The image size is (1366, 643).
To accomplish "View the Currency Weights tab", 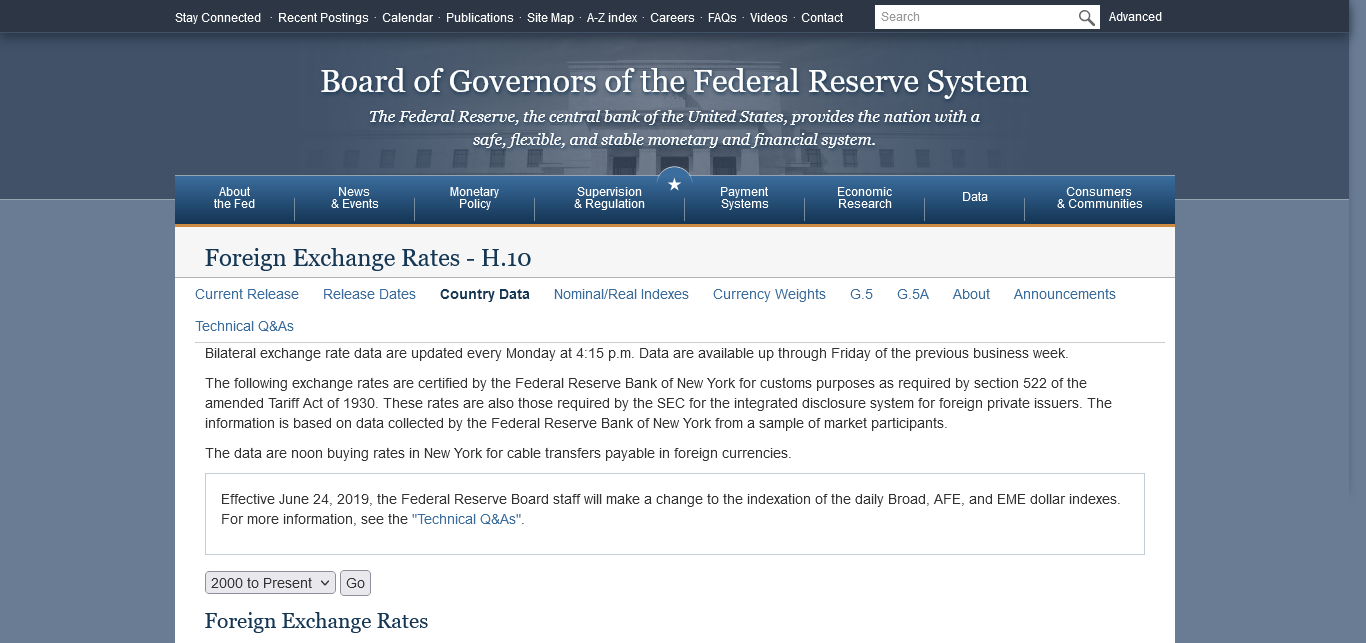I will tap(769, 294).
